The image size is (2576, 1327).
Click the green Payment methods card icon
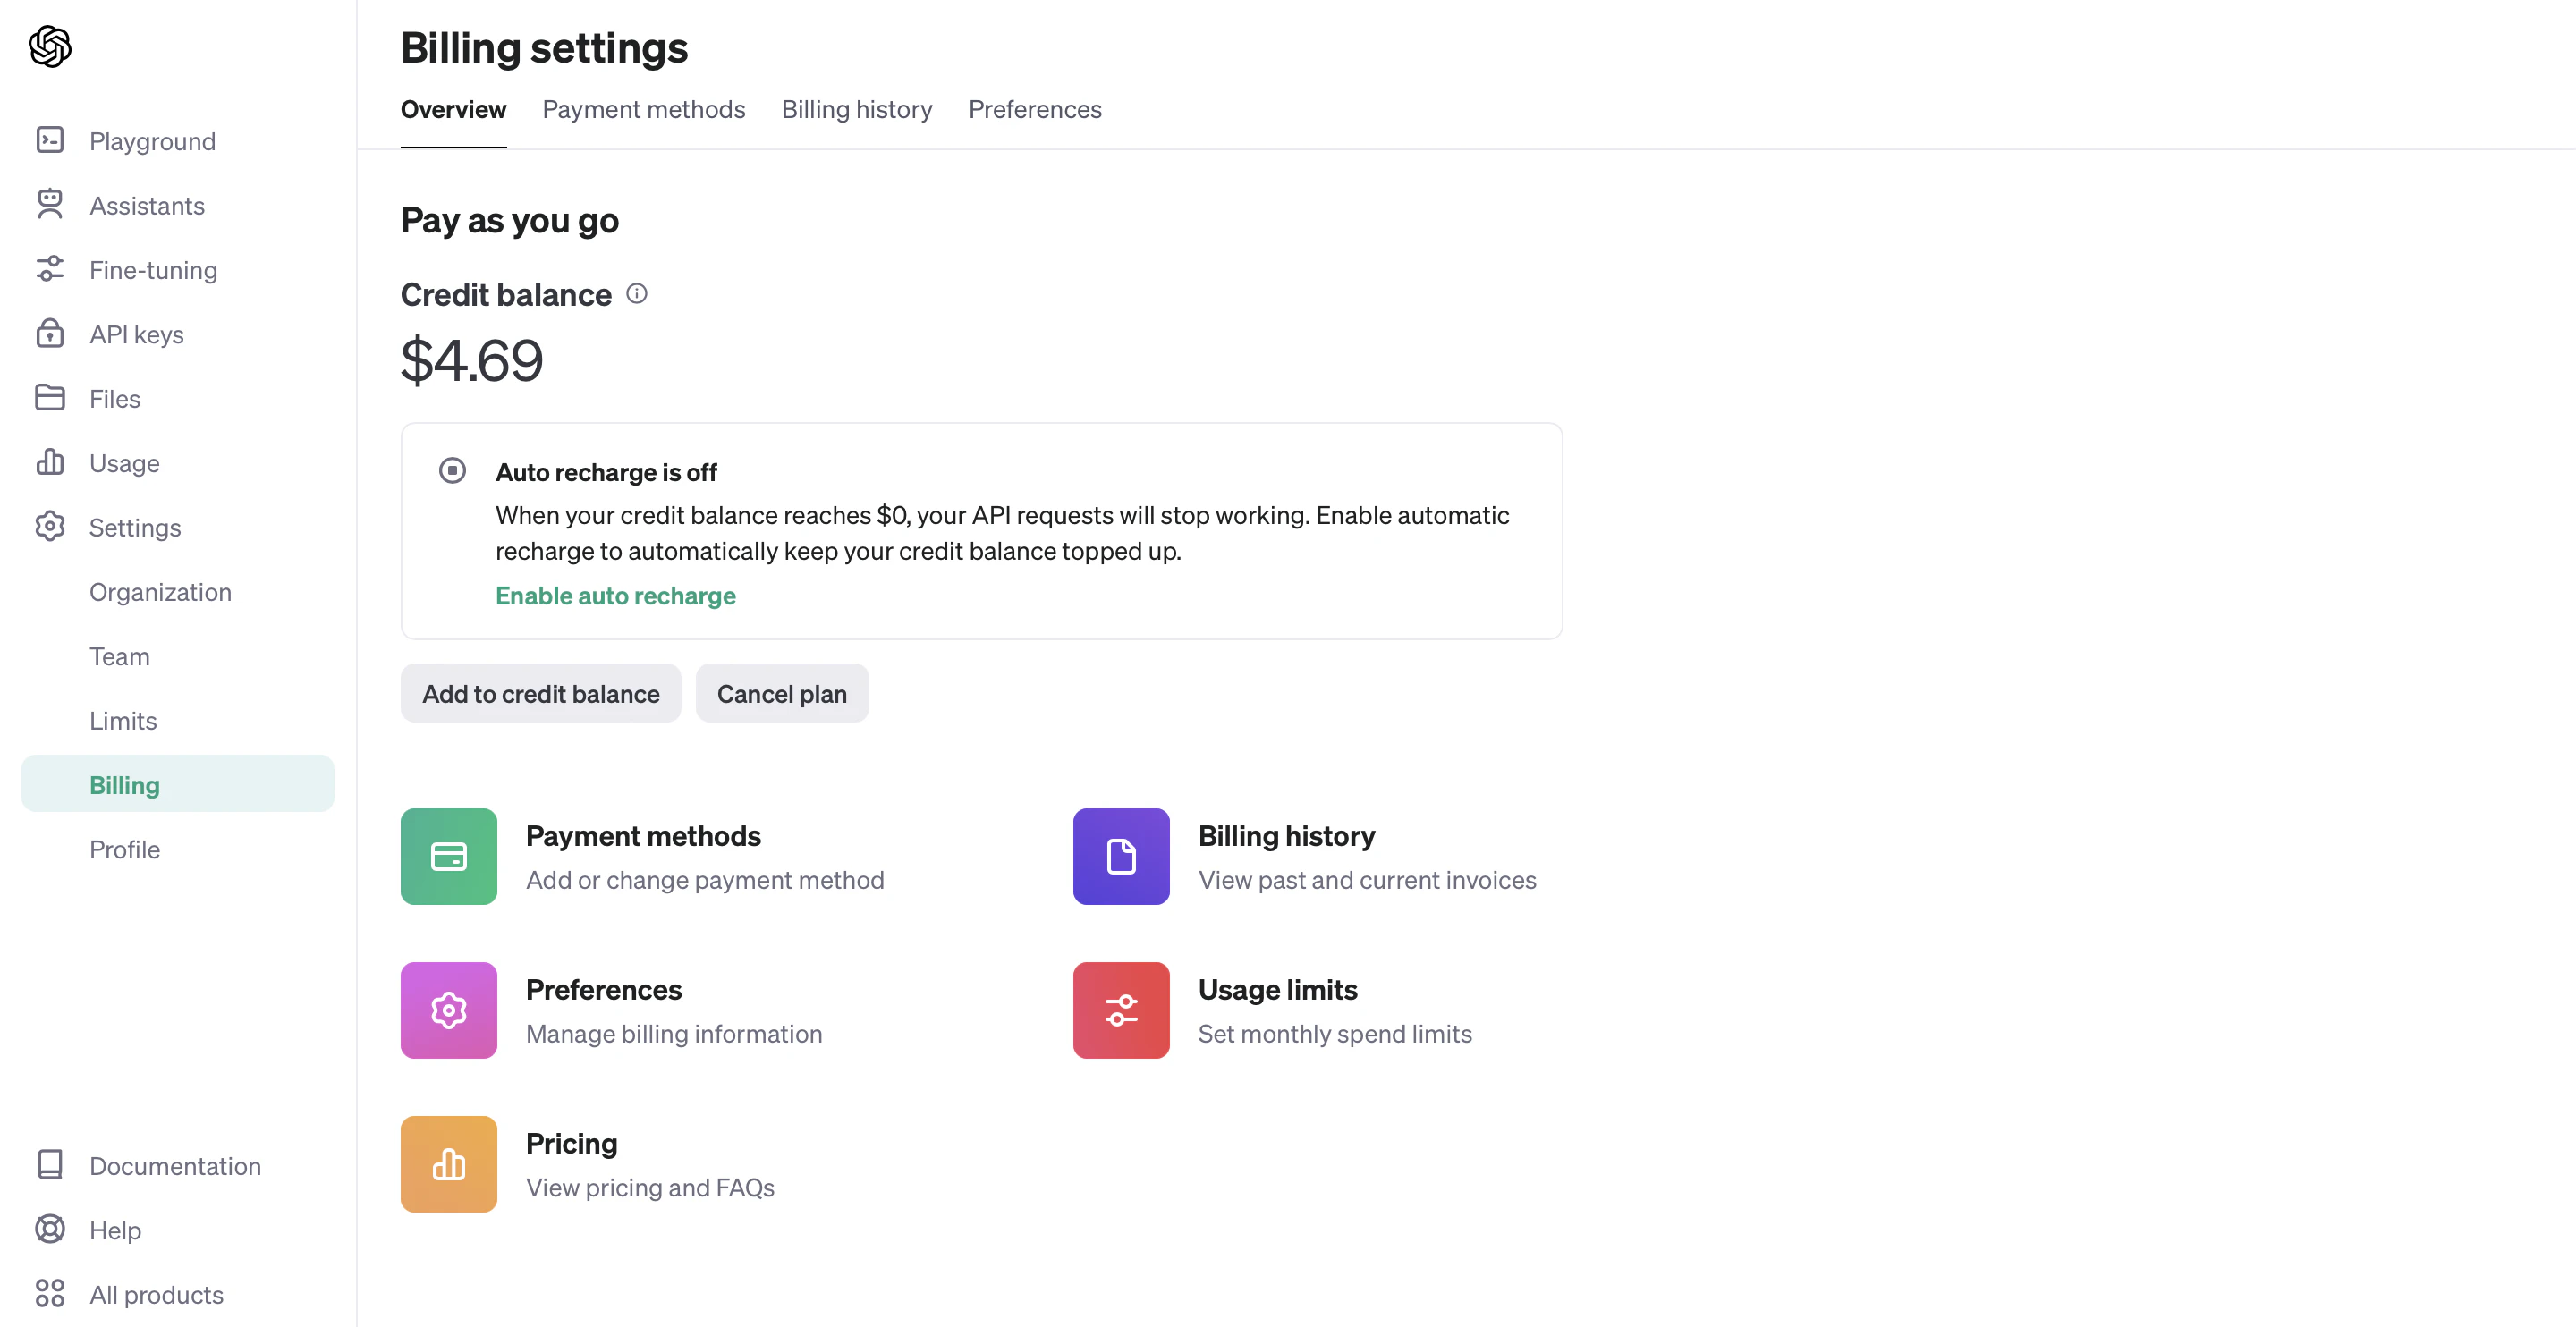[x=449, y=857]
